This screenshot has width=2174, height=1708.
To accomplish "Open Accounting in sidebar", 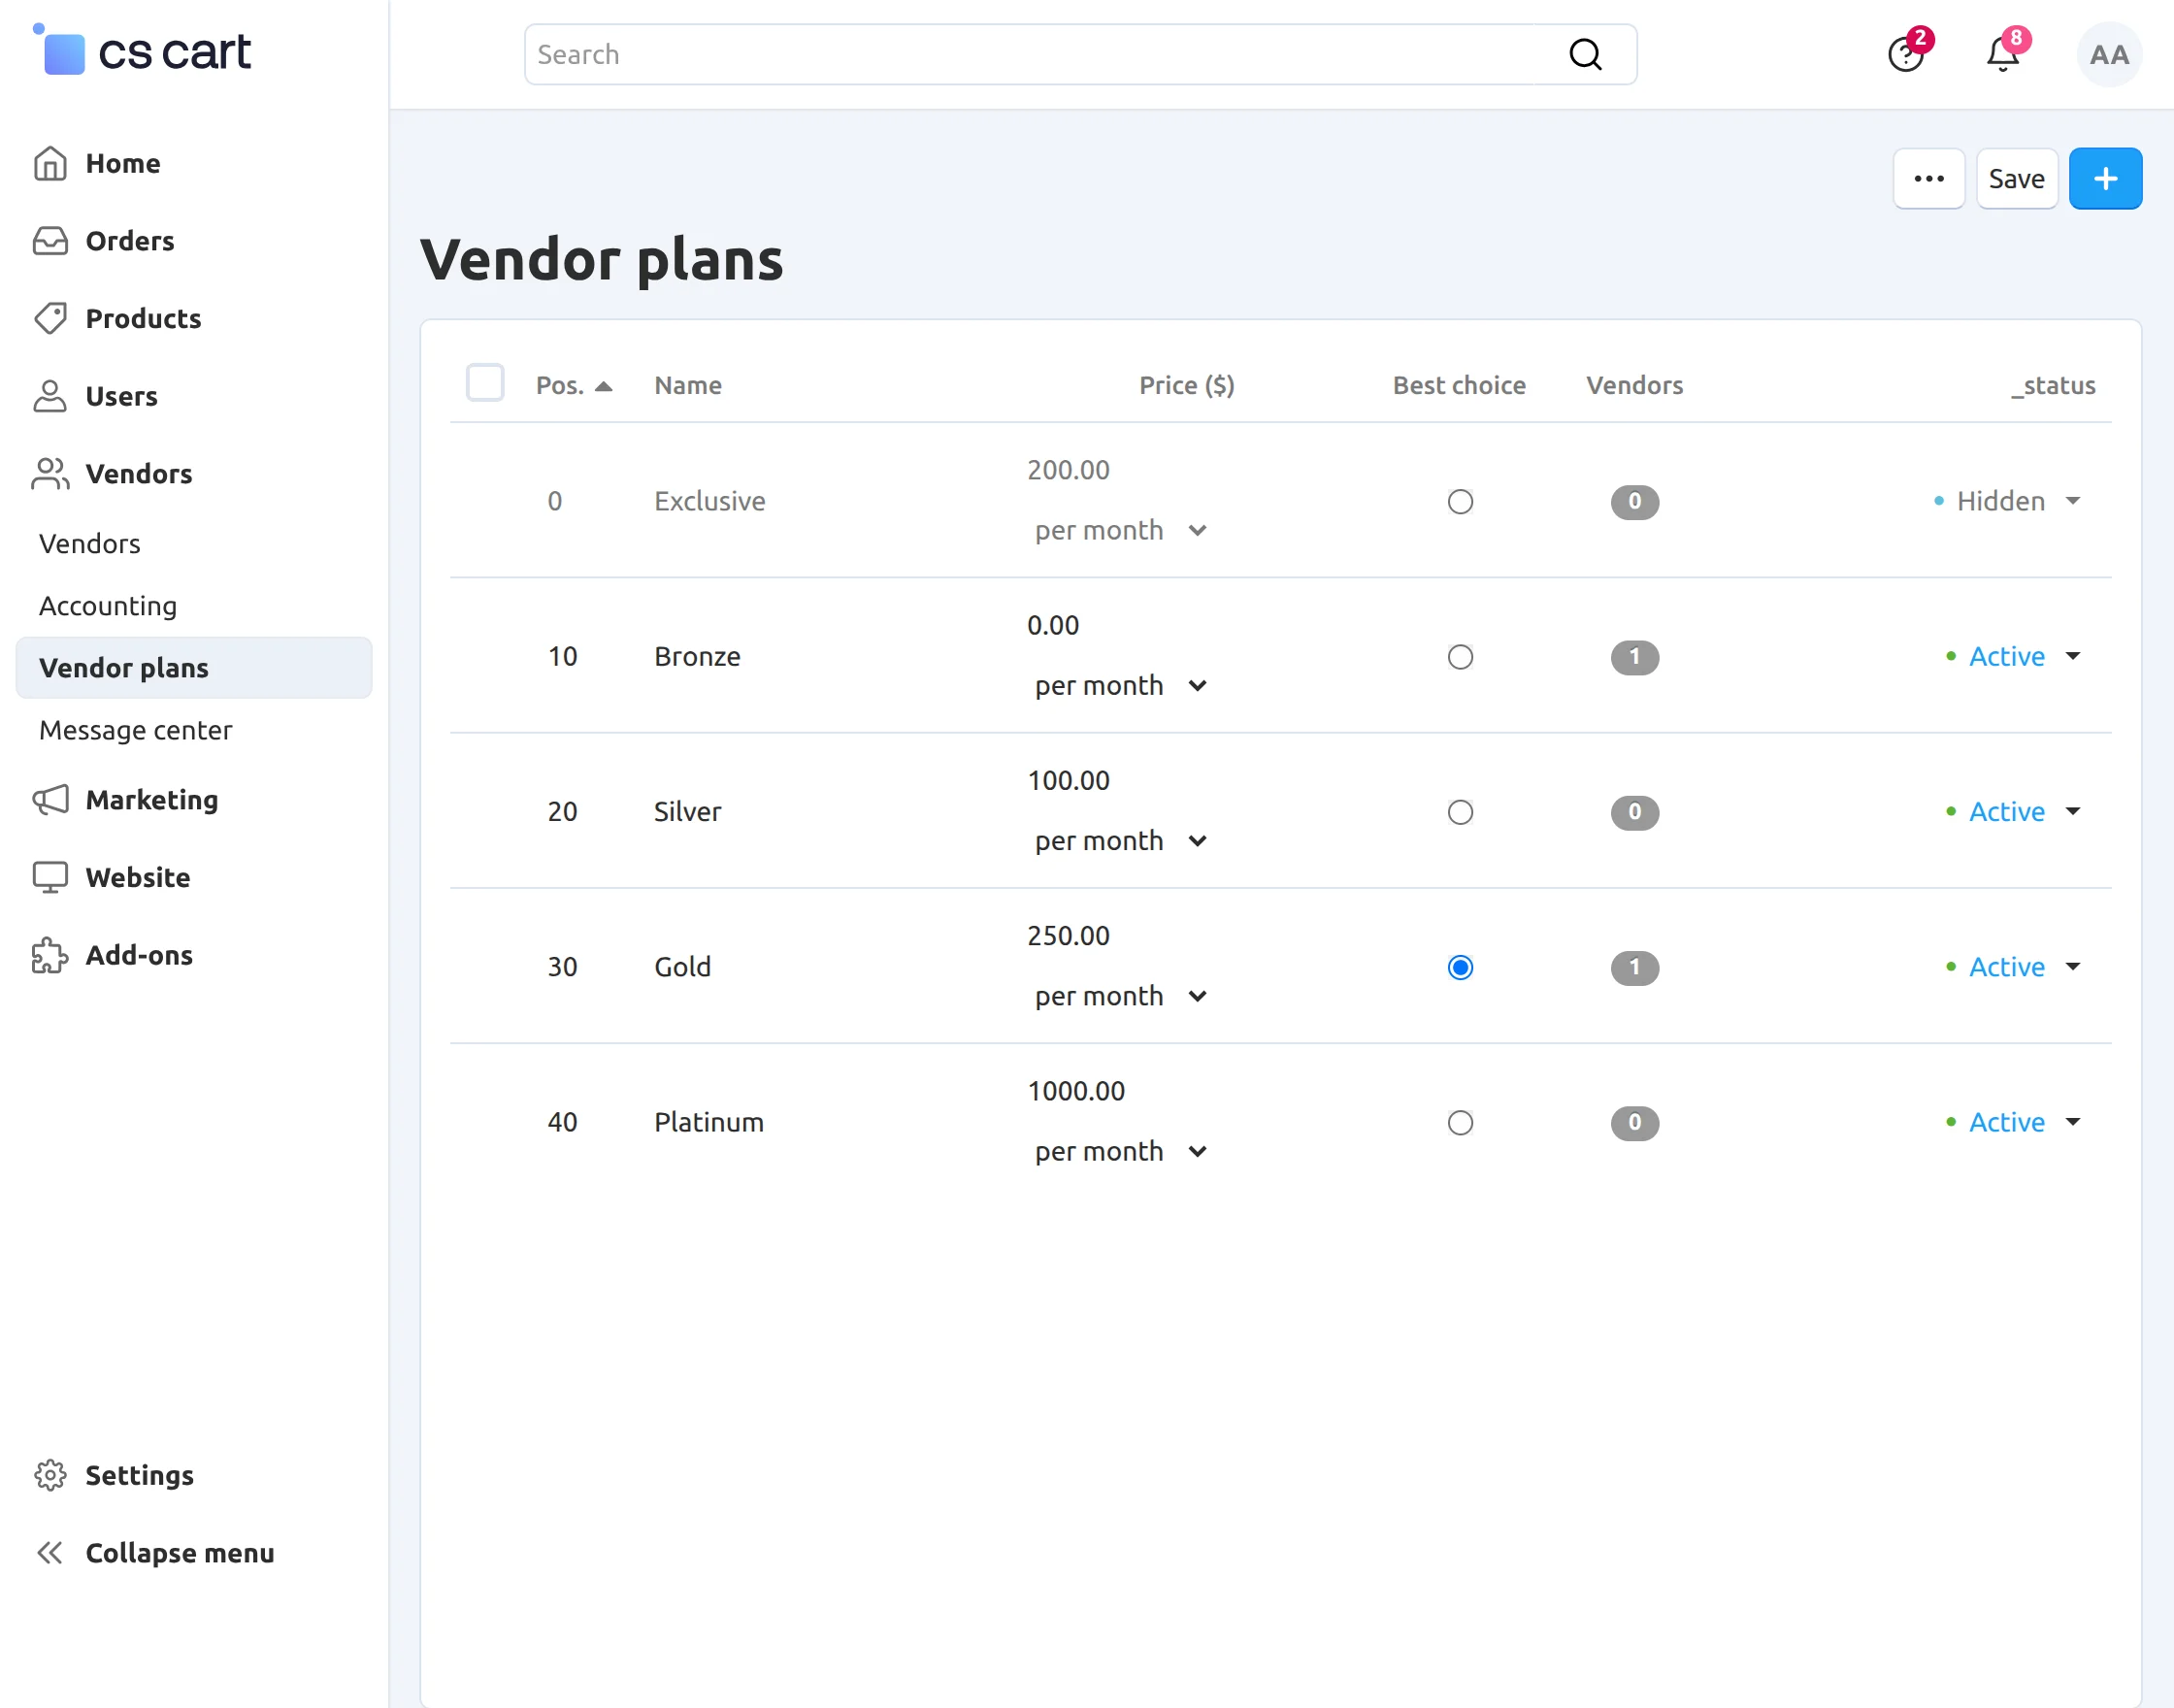I will tap(108, 606).
